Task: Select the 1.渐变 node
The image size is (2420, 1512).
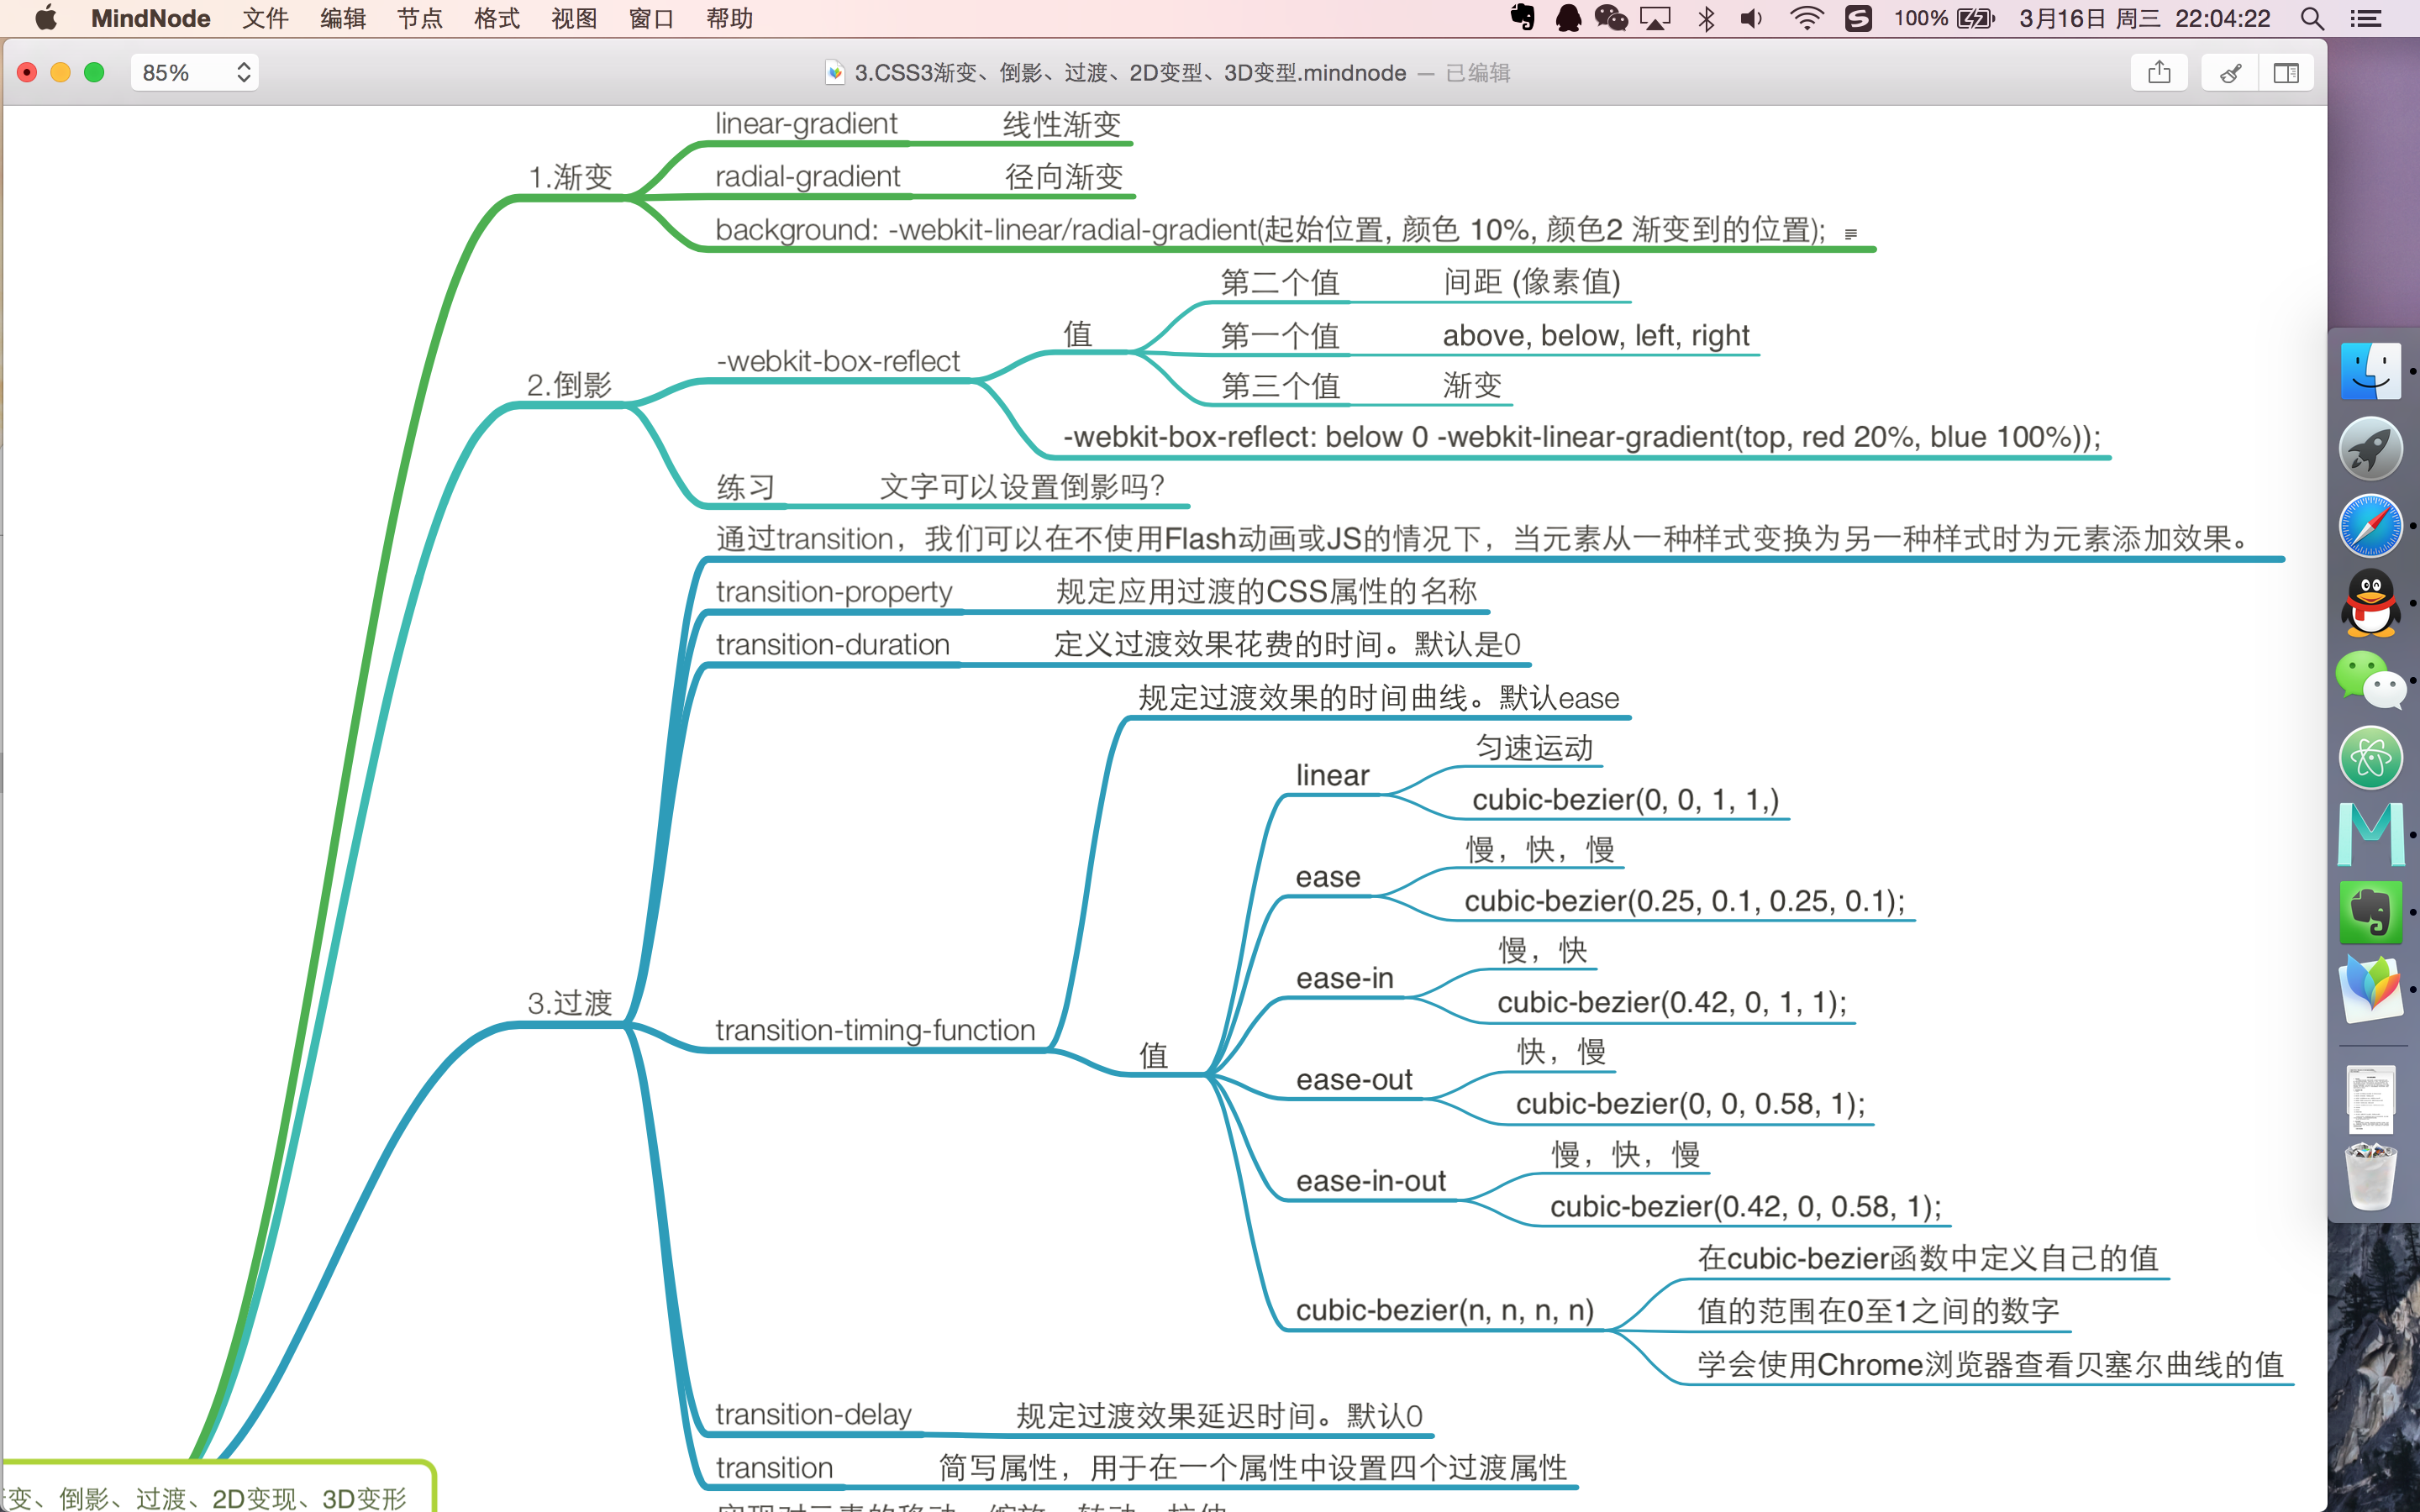Action: 570,177
